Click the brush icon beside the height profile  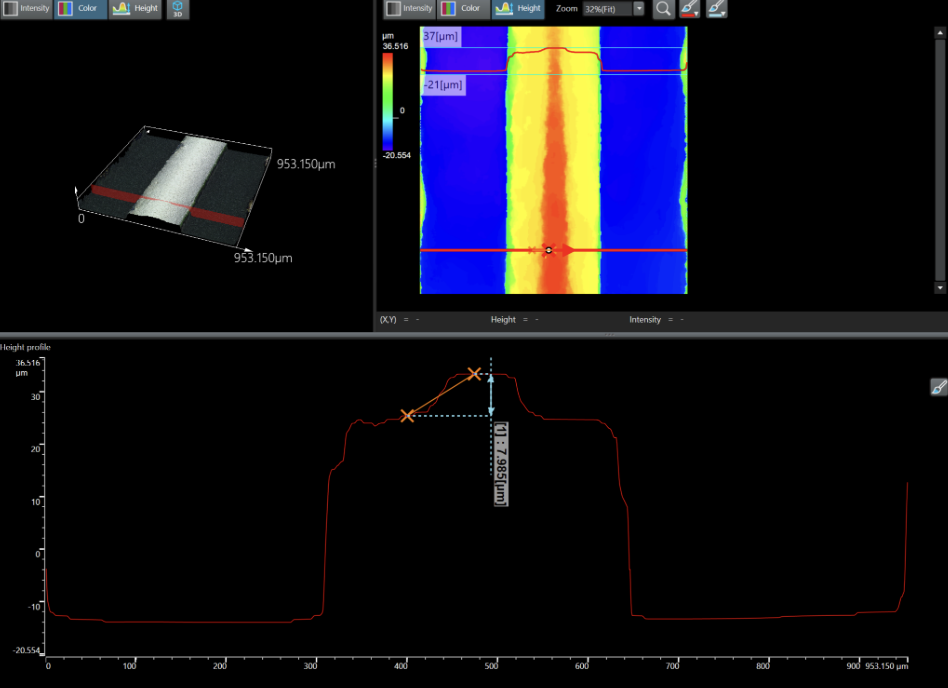[x=938, y=387]
